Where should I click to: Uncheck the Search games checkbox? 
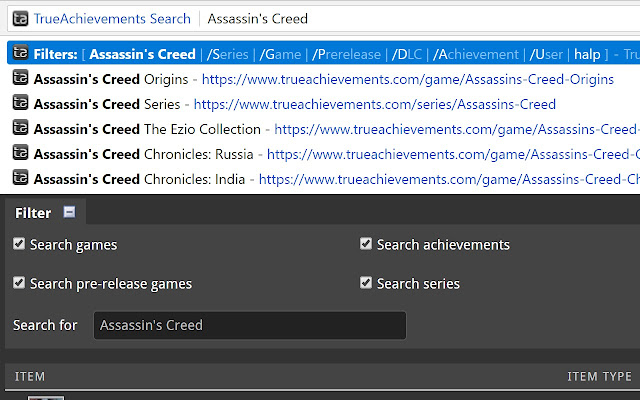(19, 244)
